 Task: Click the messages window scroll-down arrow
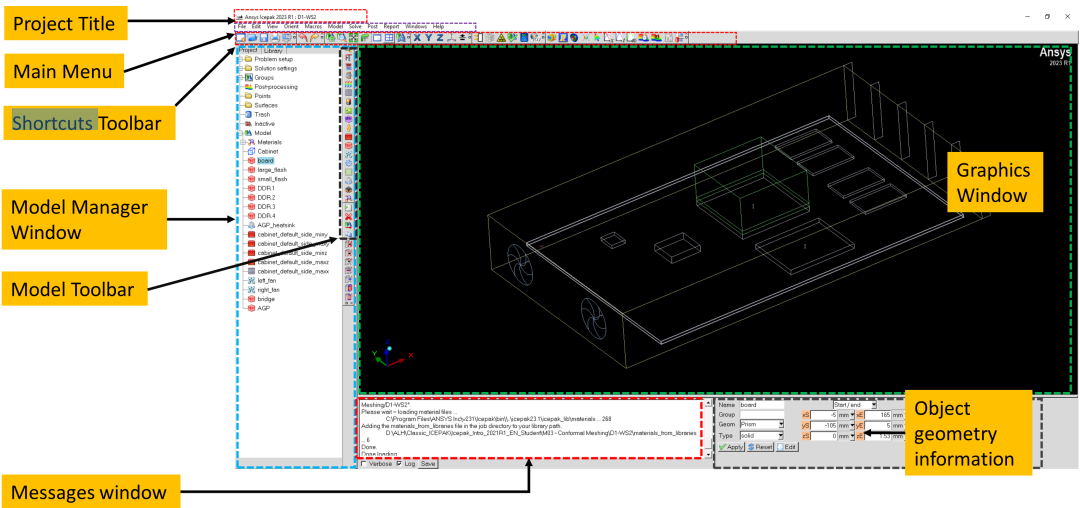pyautogui.click(x=707, y=455)
